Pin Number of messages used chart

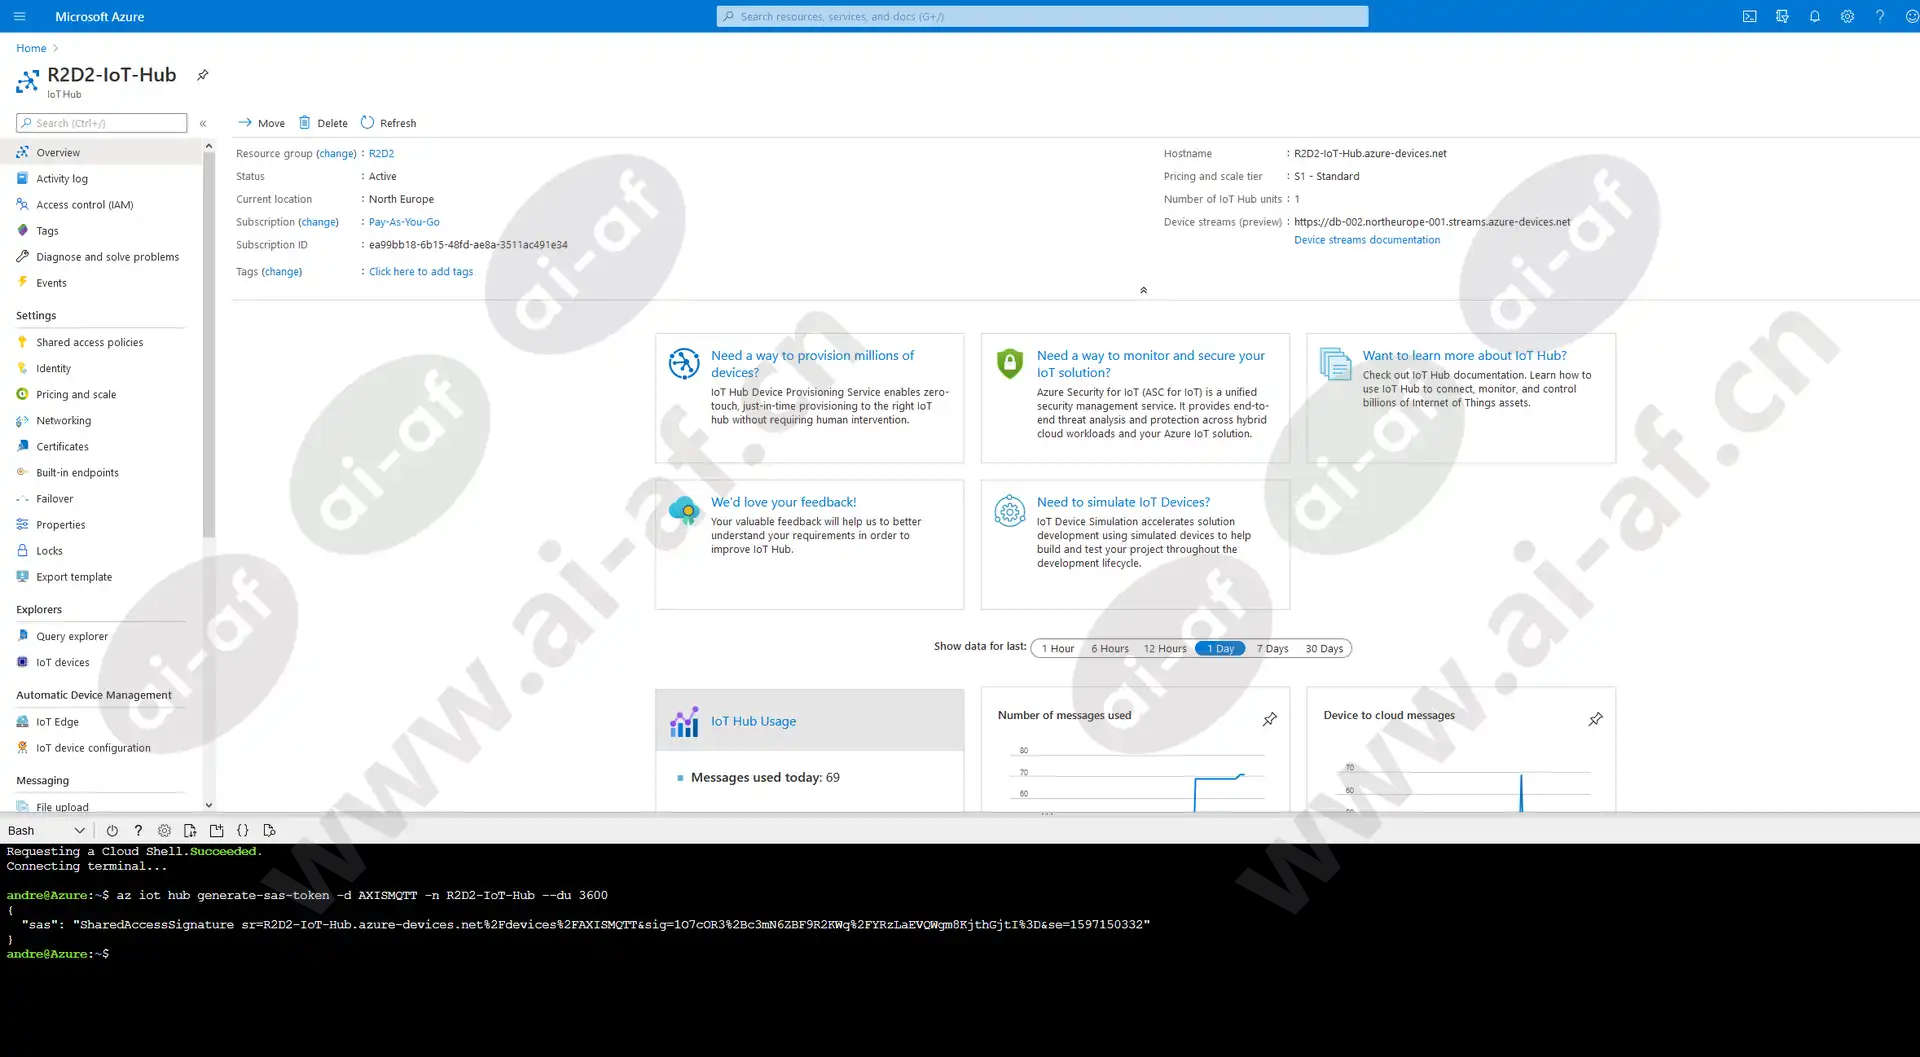pos(1269,719)
